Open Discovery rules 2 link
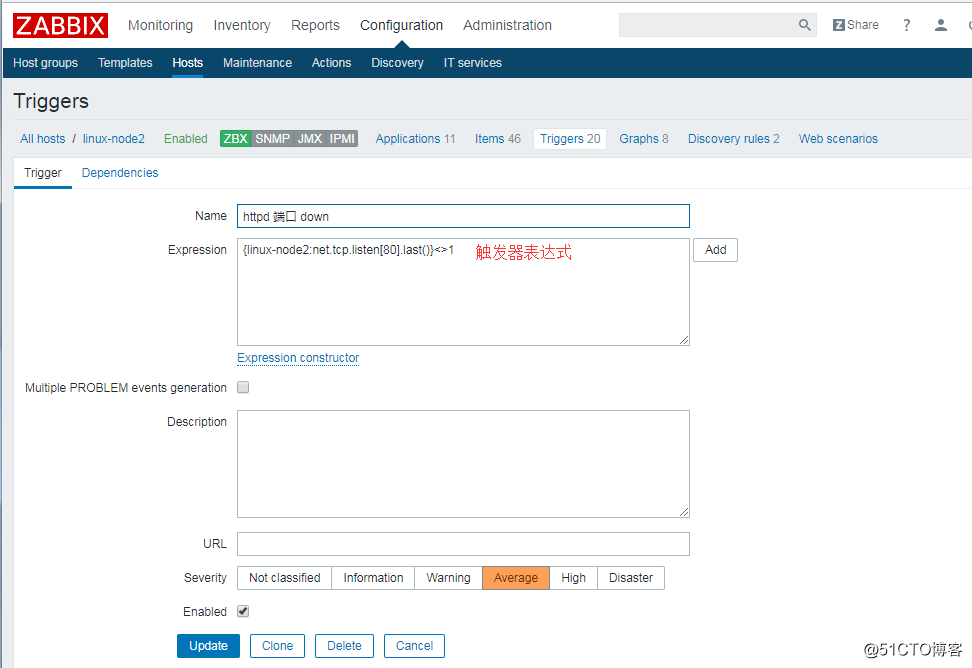The height and width of the screenshot is (668, 972). coord(733,139)
